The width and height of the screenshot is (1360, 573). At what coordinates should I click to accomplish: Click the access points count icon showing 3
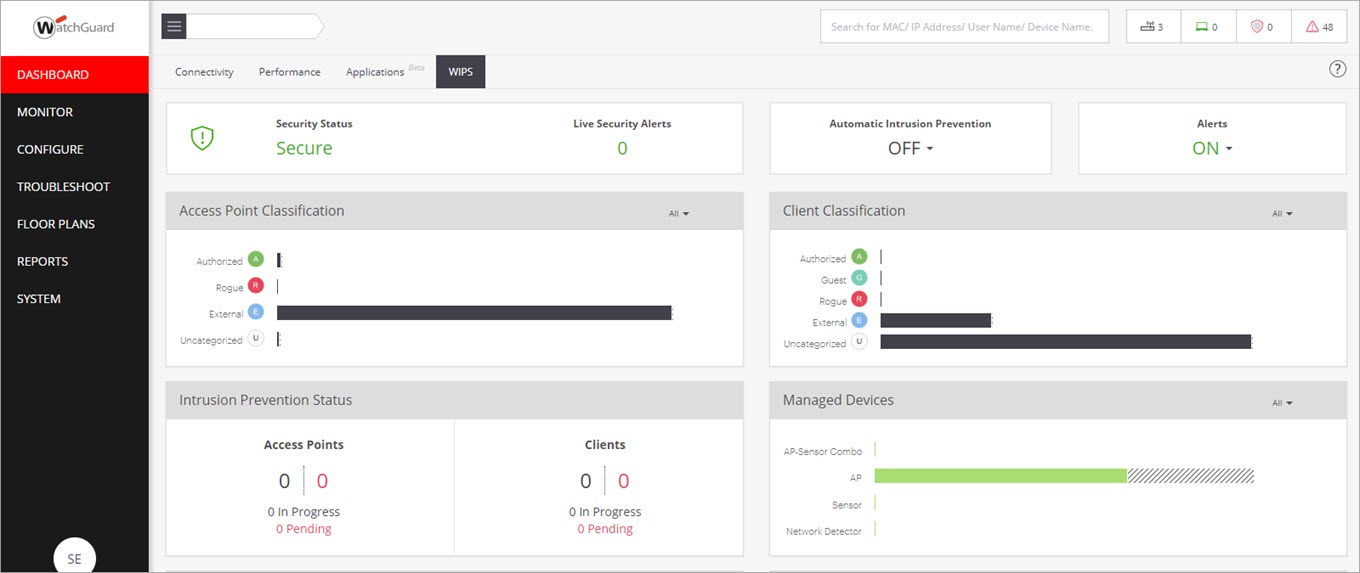(1153, 27)
